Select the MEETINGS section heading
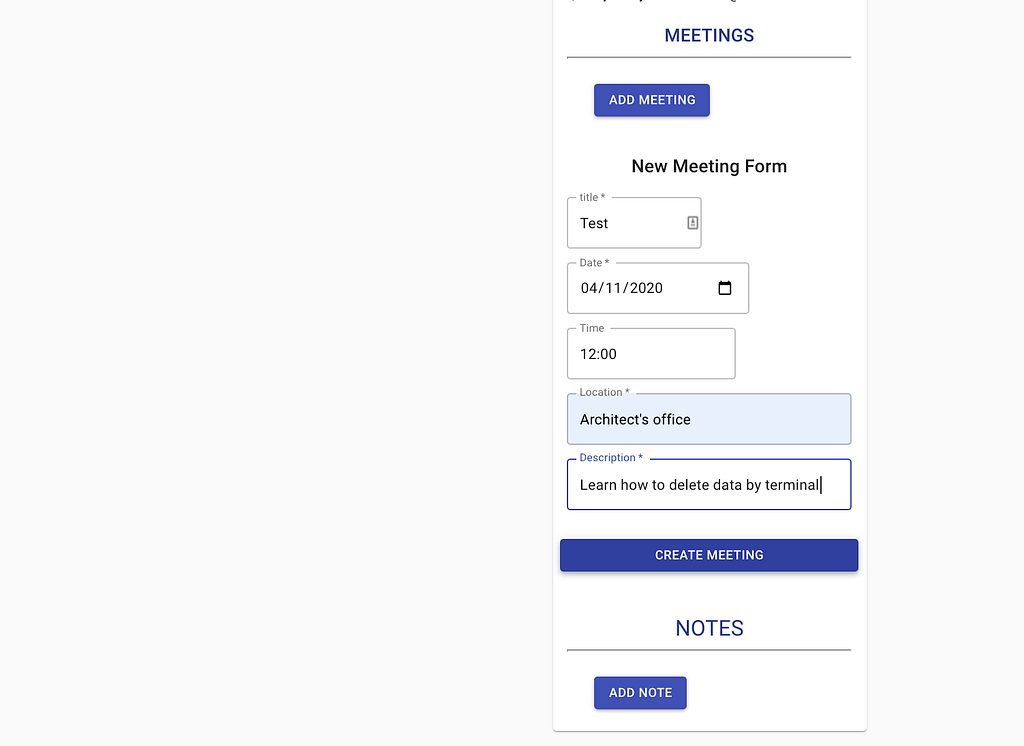 click(x=709, y=35)
